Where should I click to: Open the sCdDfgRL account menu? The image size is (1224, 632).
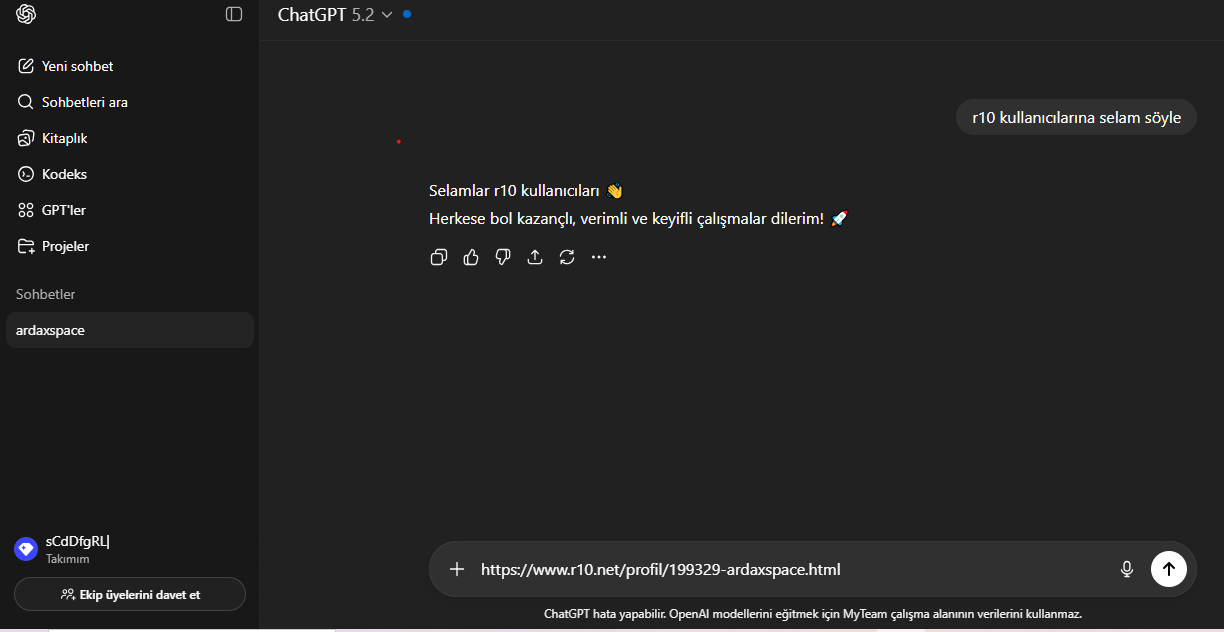pyautogui.click(x=130, y=549)
